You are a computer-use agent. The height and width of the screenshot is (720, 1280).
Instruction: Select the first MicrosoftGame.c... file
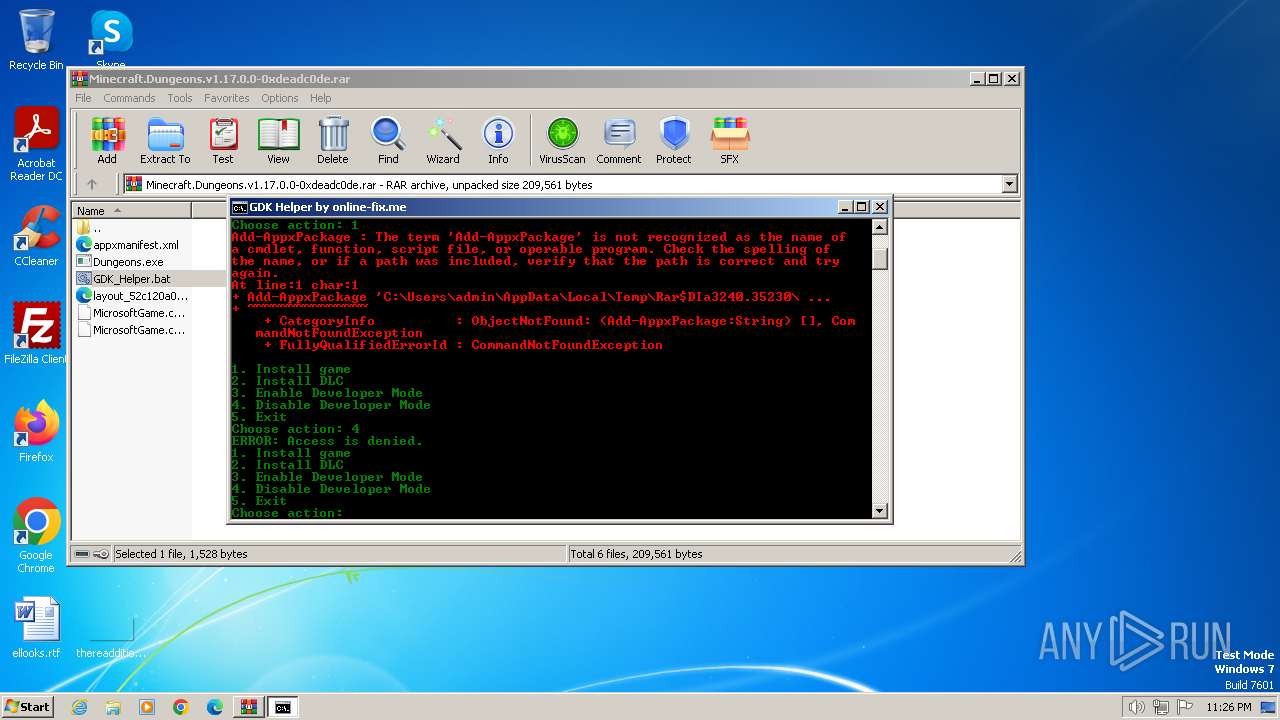[x=131, y=313]
